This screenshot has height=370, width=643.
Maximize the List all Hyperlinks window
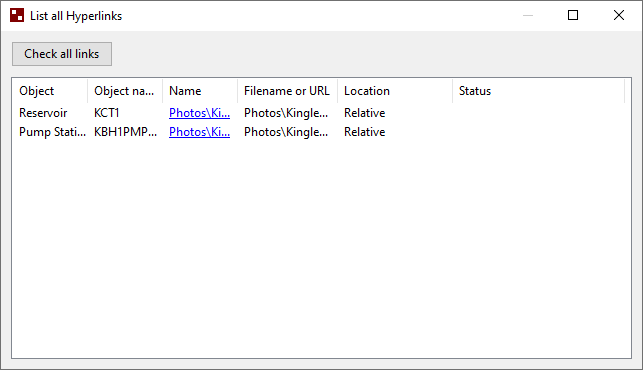pyautogui.click(x=573, y=15)
